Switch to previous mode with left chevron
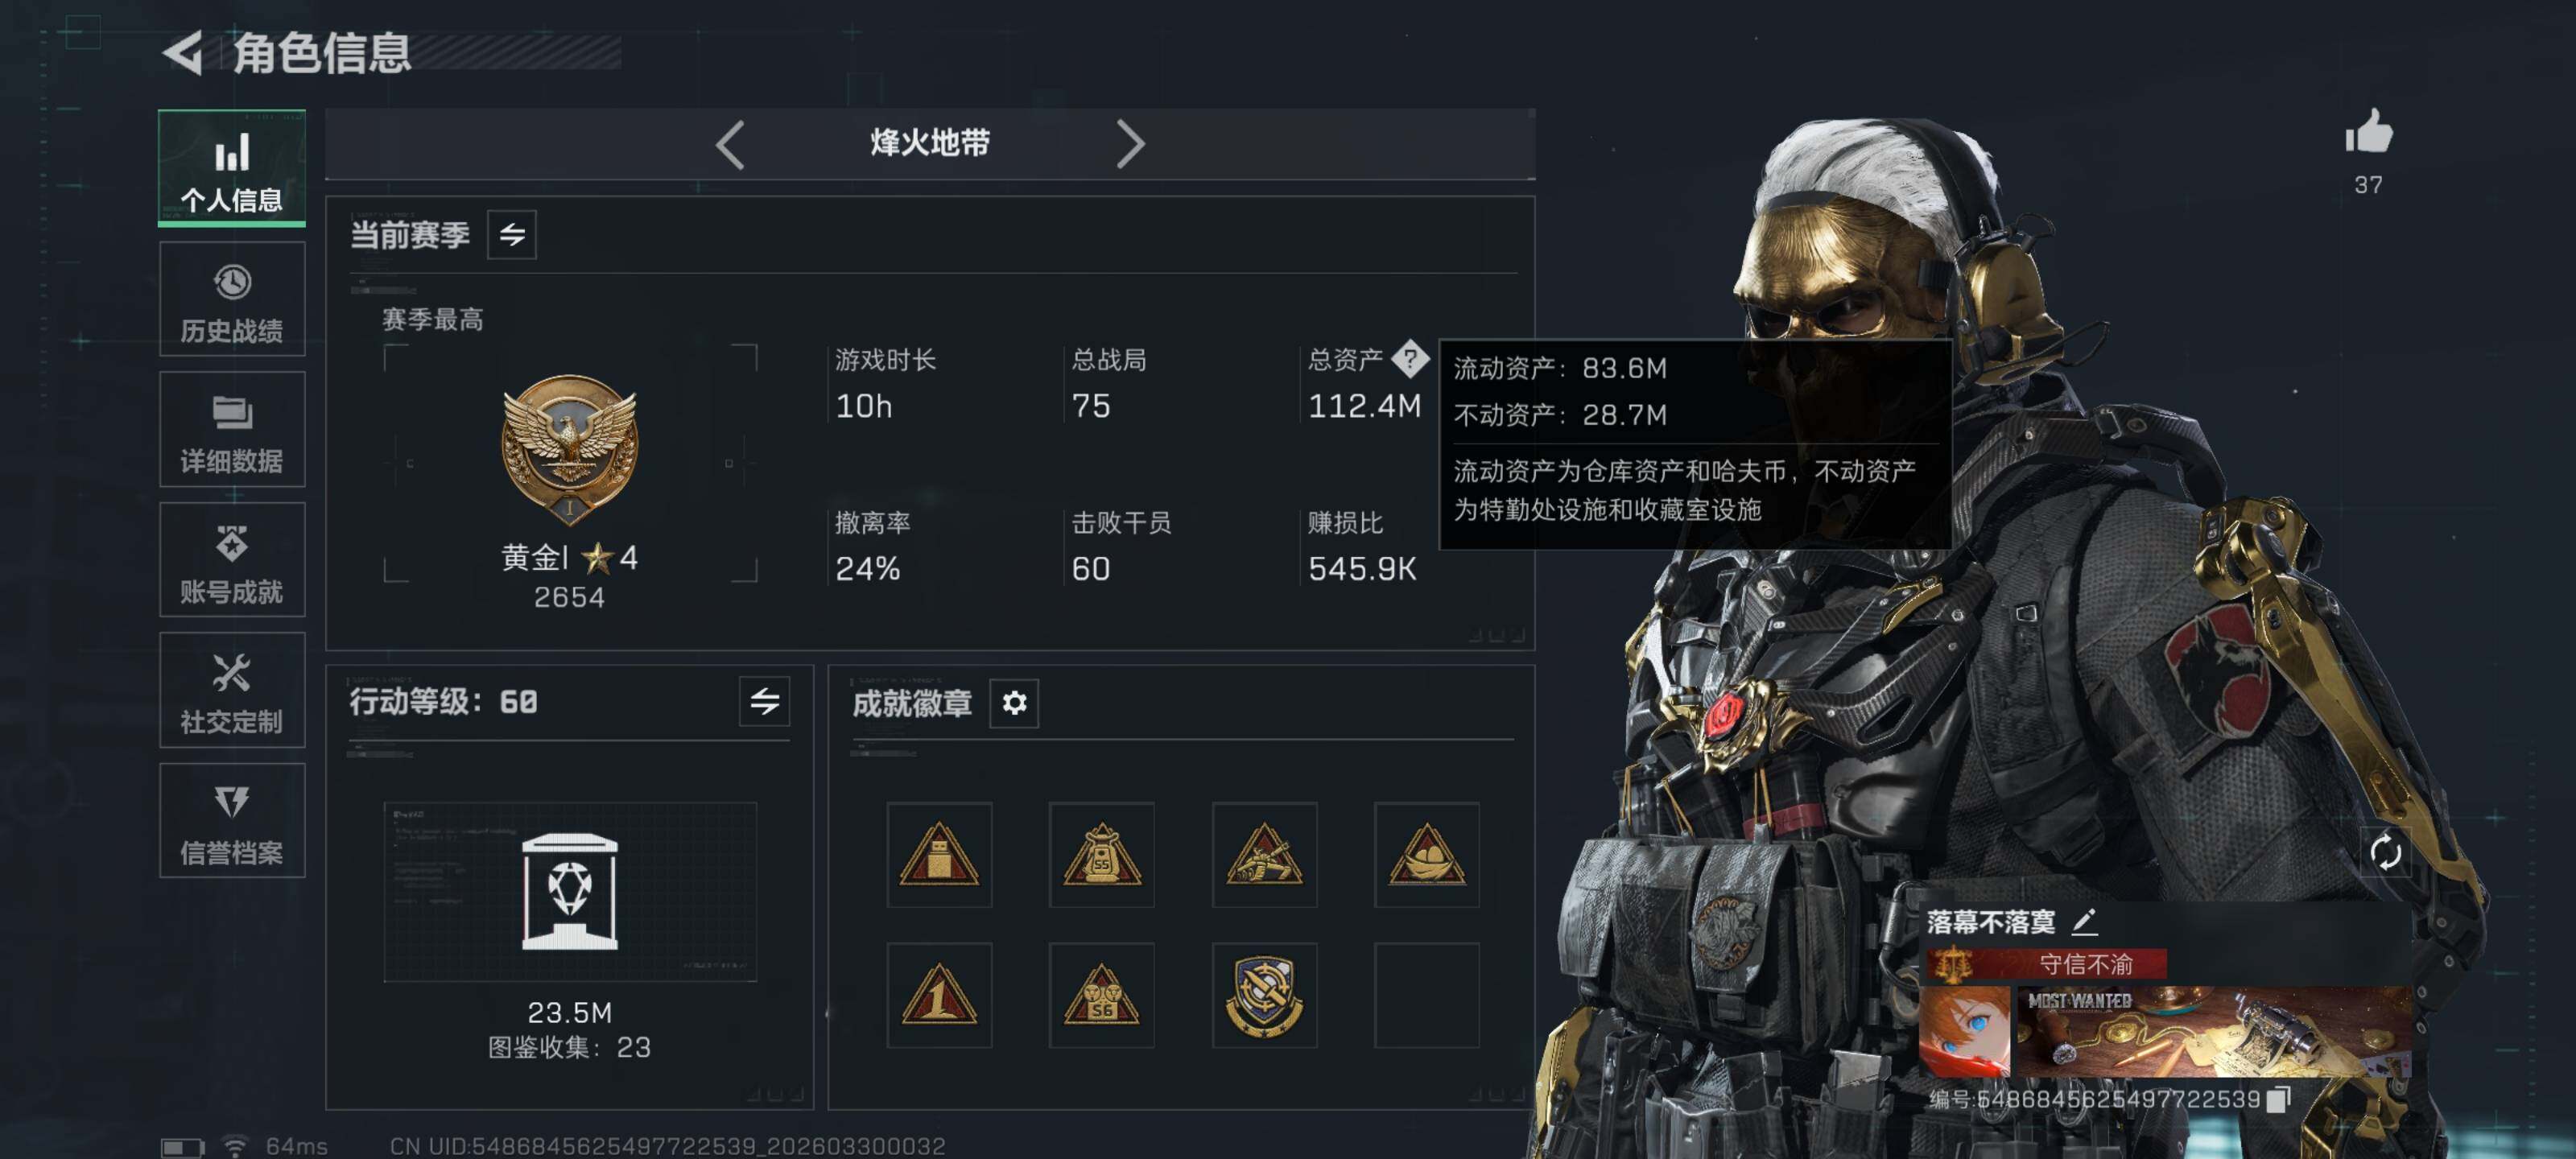Screen dimensions: 2576x1159 click(x=730, y=145)
